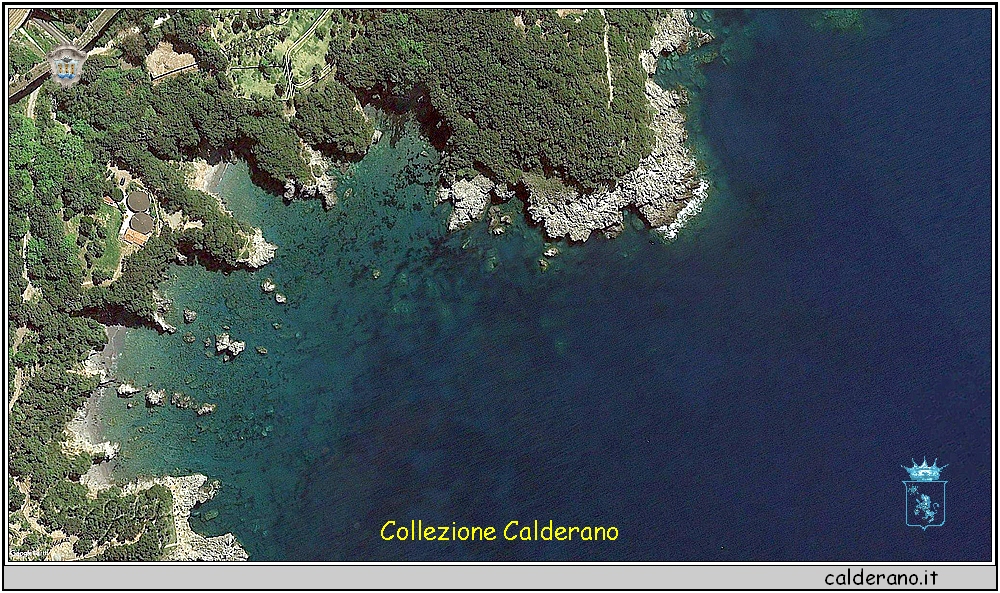Select the upper circular tank
1000x593 pixels.
point(138,202)
